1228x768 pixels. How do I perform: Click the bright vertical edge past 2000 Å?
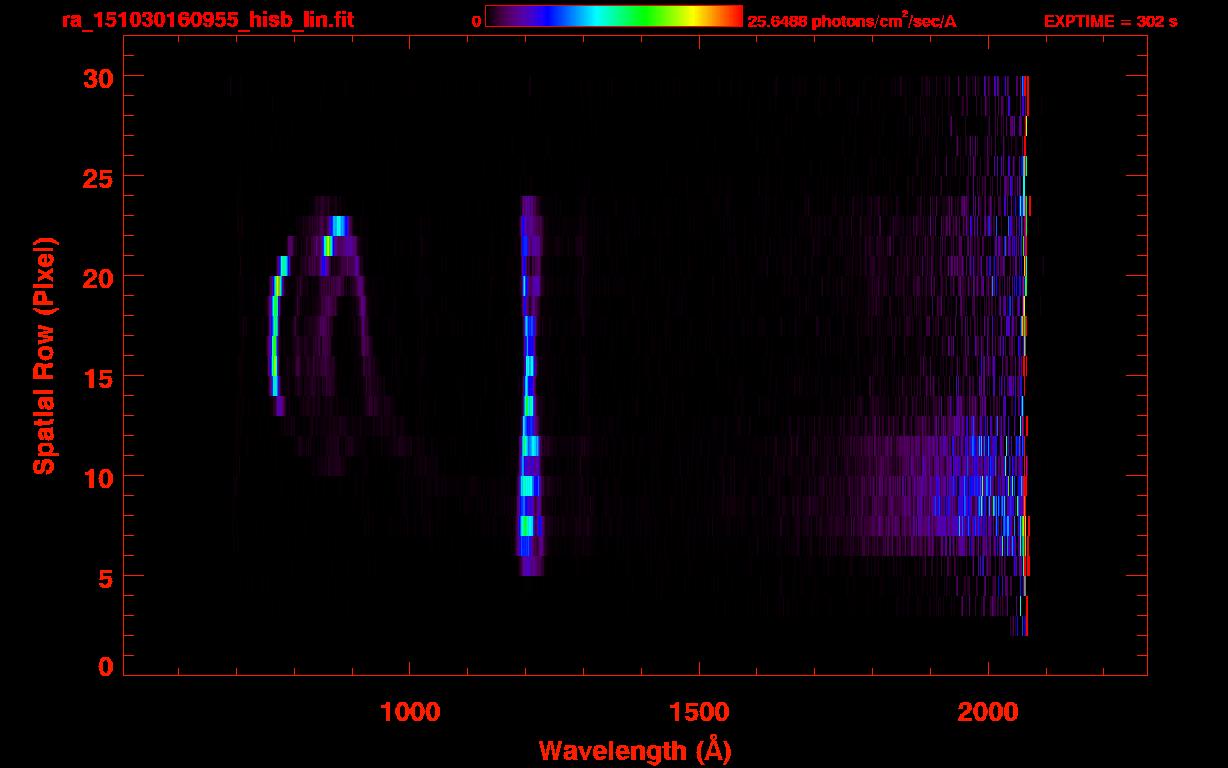tap(1026, 356)
